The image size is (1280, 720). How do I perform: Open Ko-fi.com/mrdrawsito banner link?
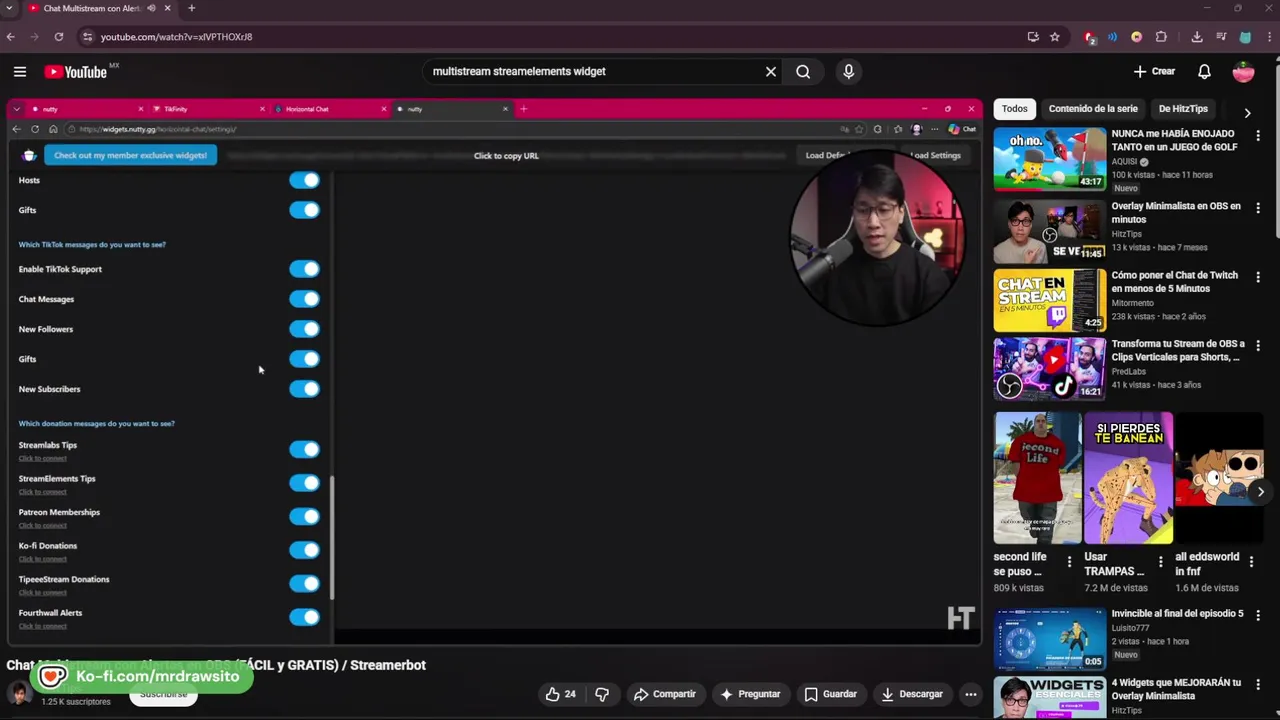tap(141, 677)
